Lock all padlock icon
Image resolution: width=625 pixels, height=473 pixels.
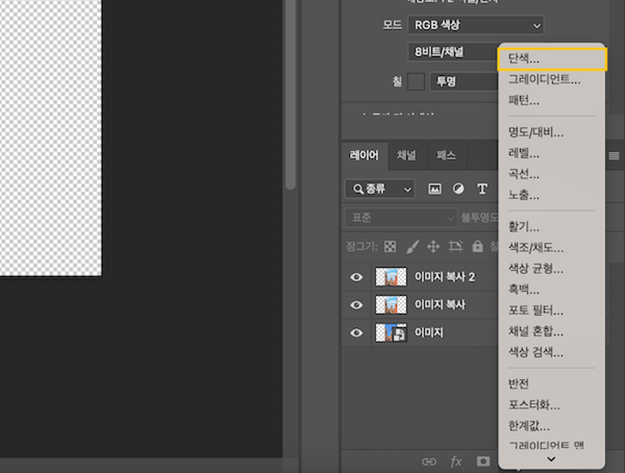[x=477, y=247]
